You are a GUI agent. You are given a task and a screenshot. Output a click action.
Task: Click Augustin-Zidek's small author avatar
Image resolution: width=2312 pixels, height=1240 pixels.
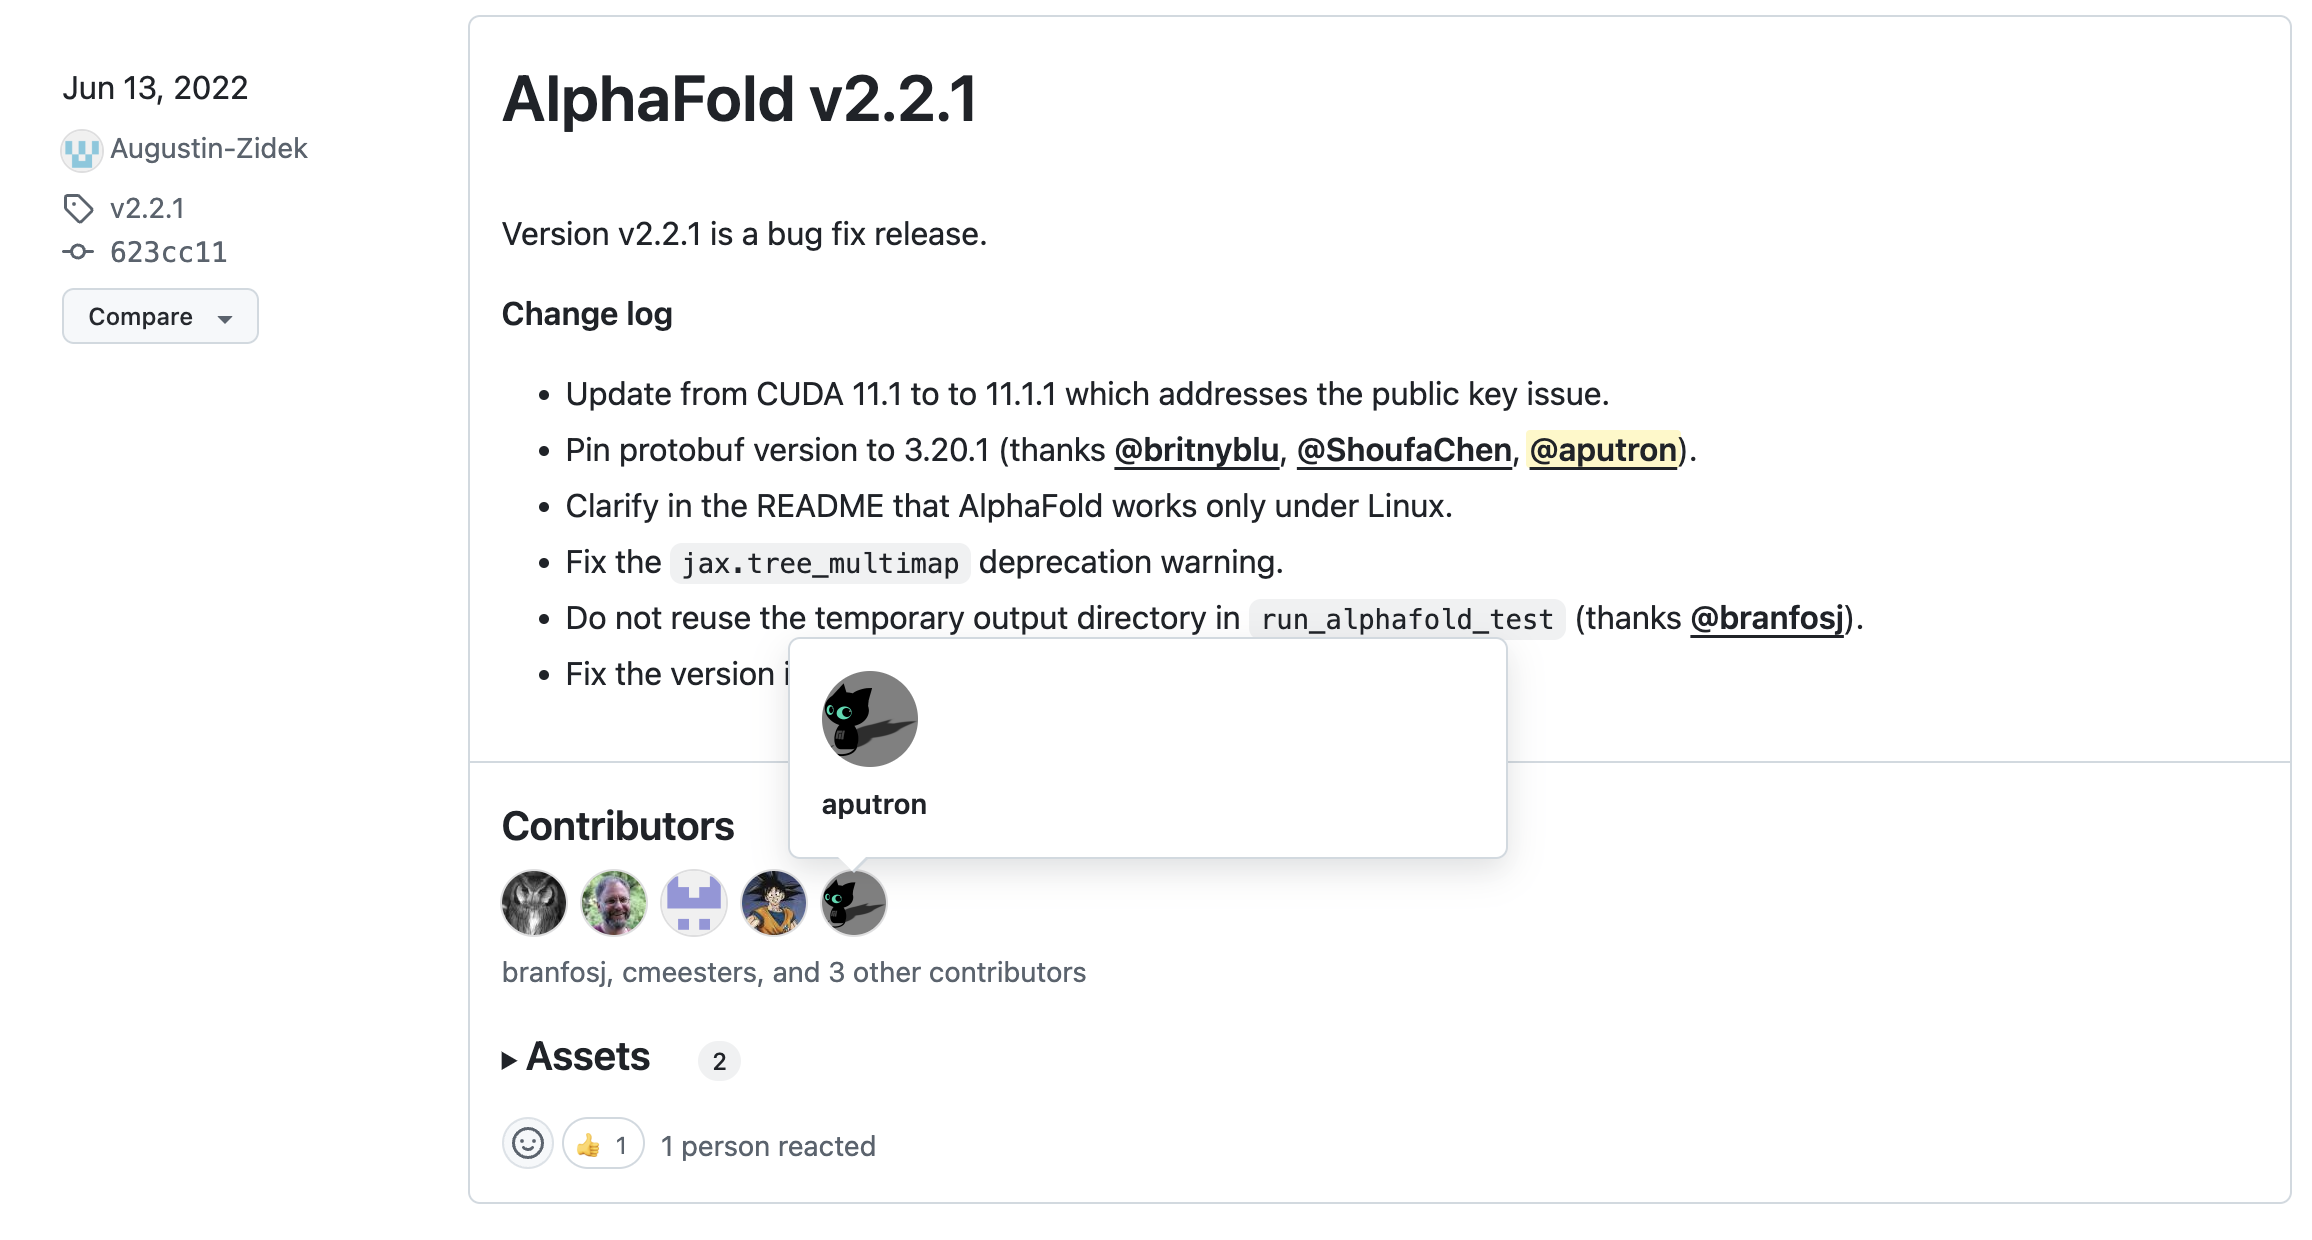(81, 150)
